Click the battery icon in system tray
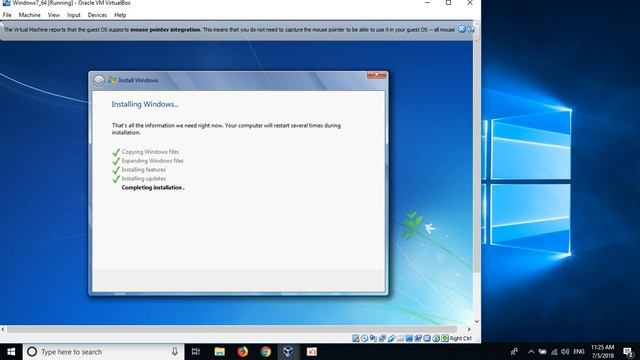The width and height of the screenshot is (640, 360). [x=542, y=351]
